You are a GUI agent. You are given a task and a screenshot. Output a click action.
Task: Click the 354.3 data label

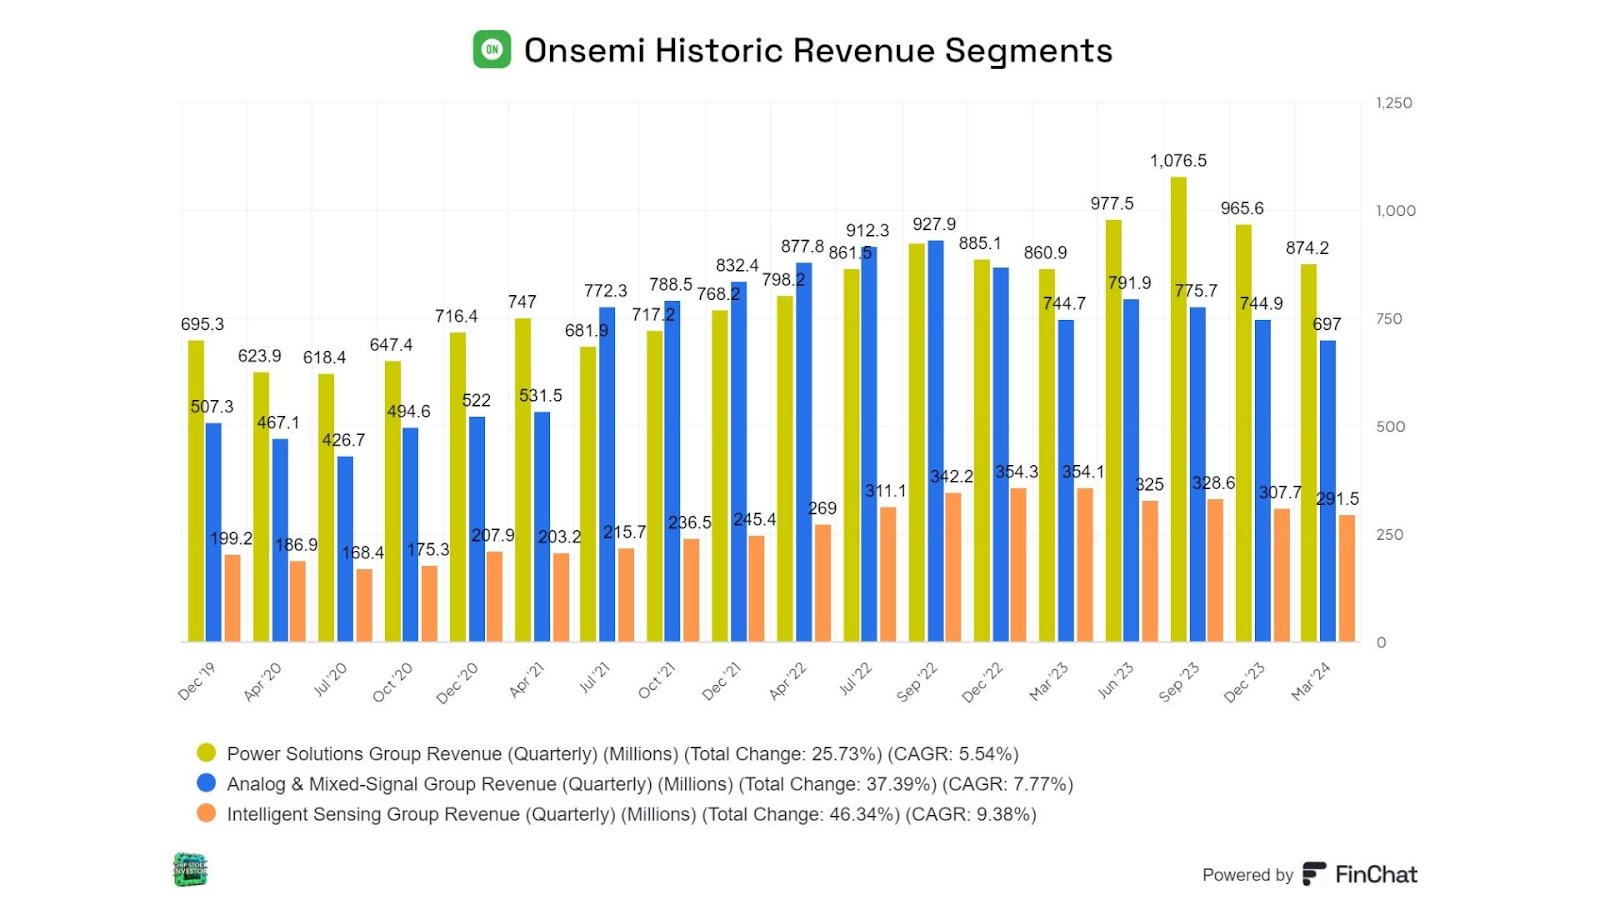point(1016,472)
